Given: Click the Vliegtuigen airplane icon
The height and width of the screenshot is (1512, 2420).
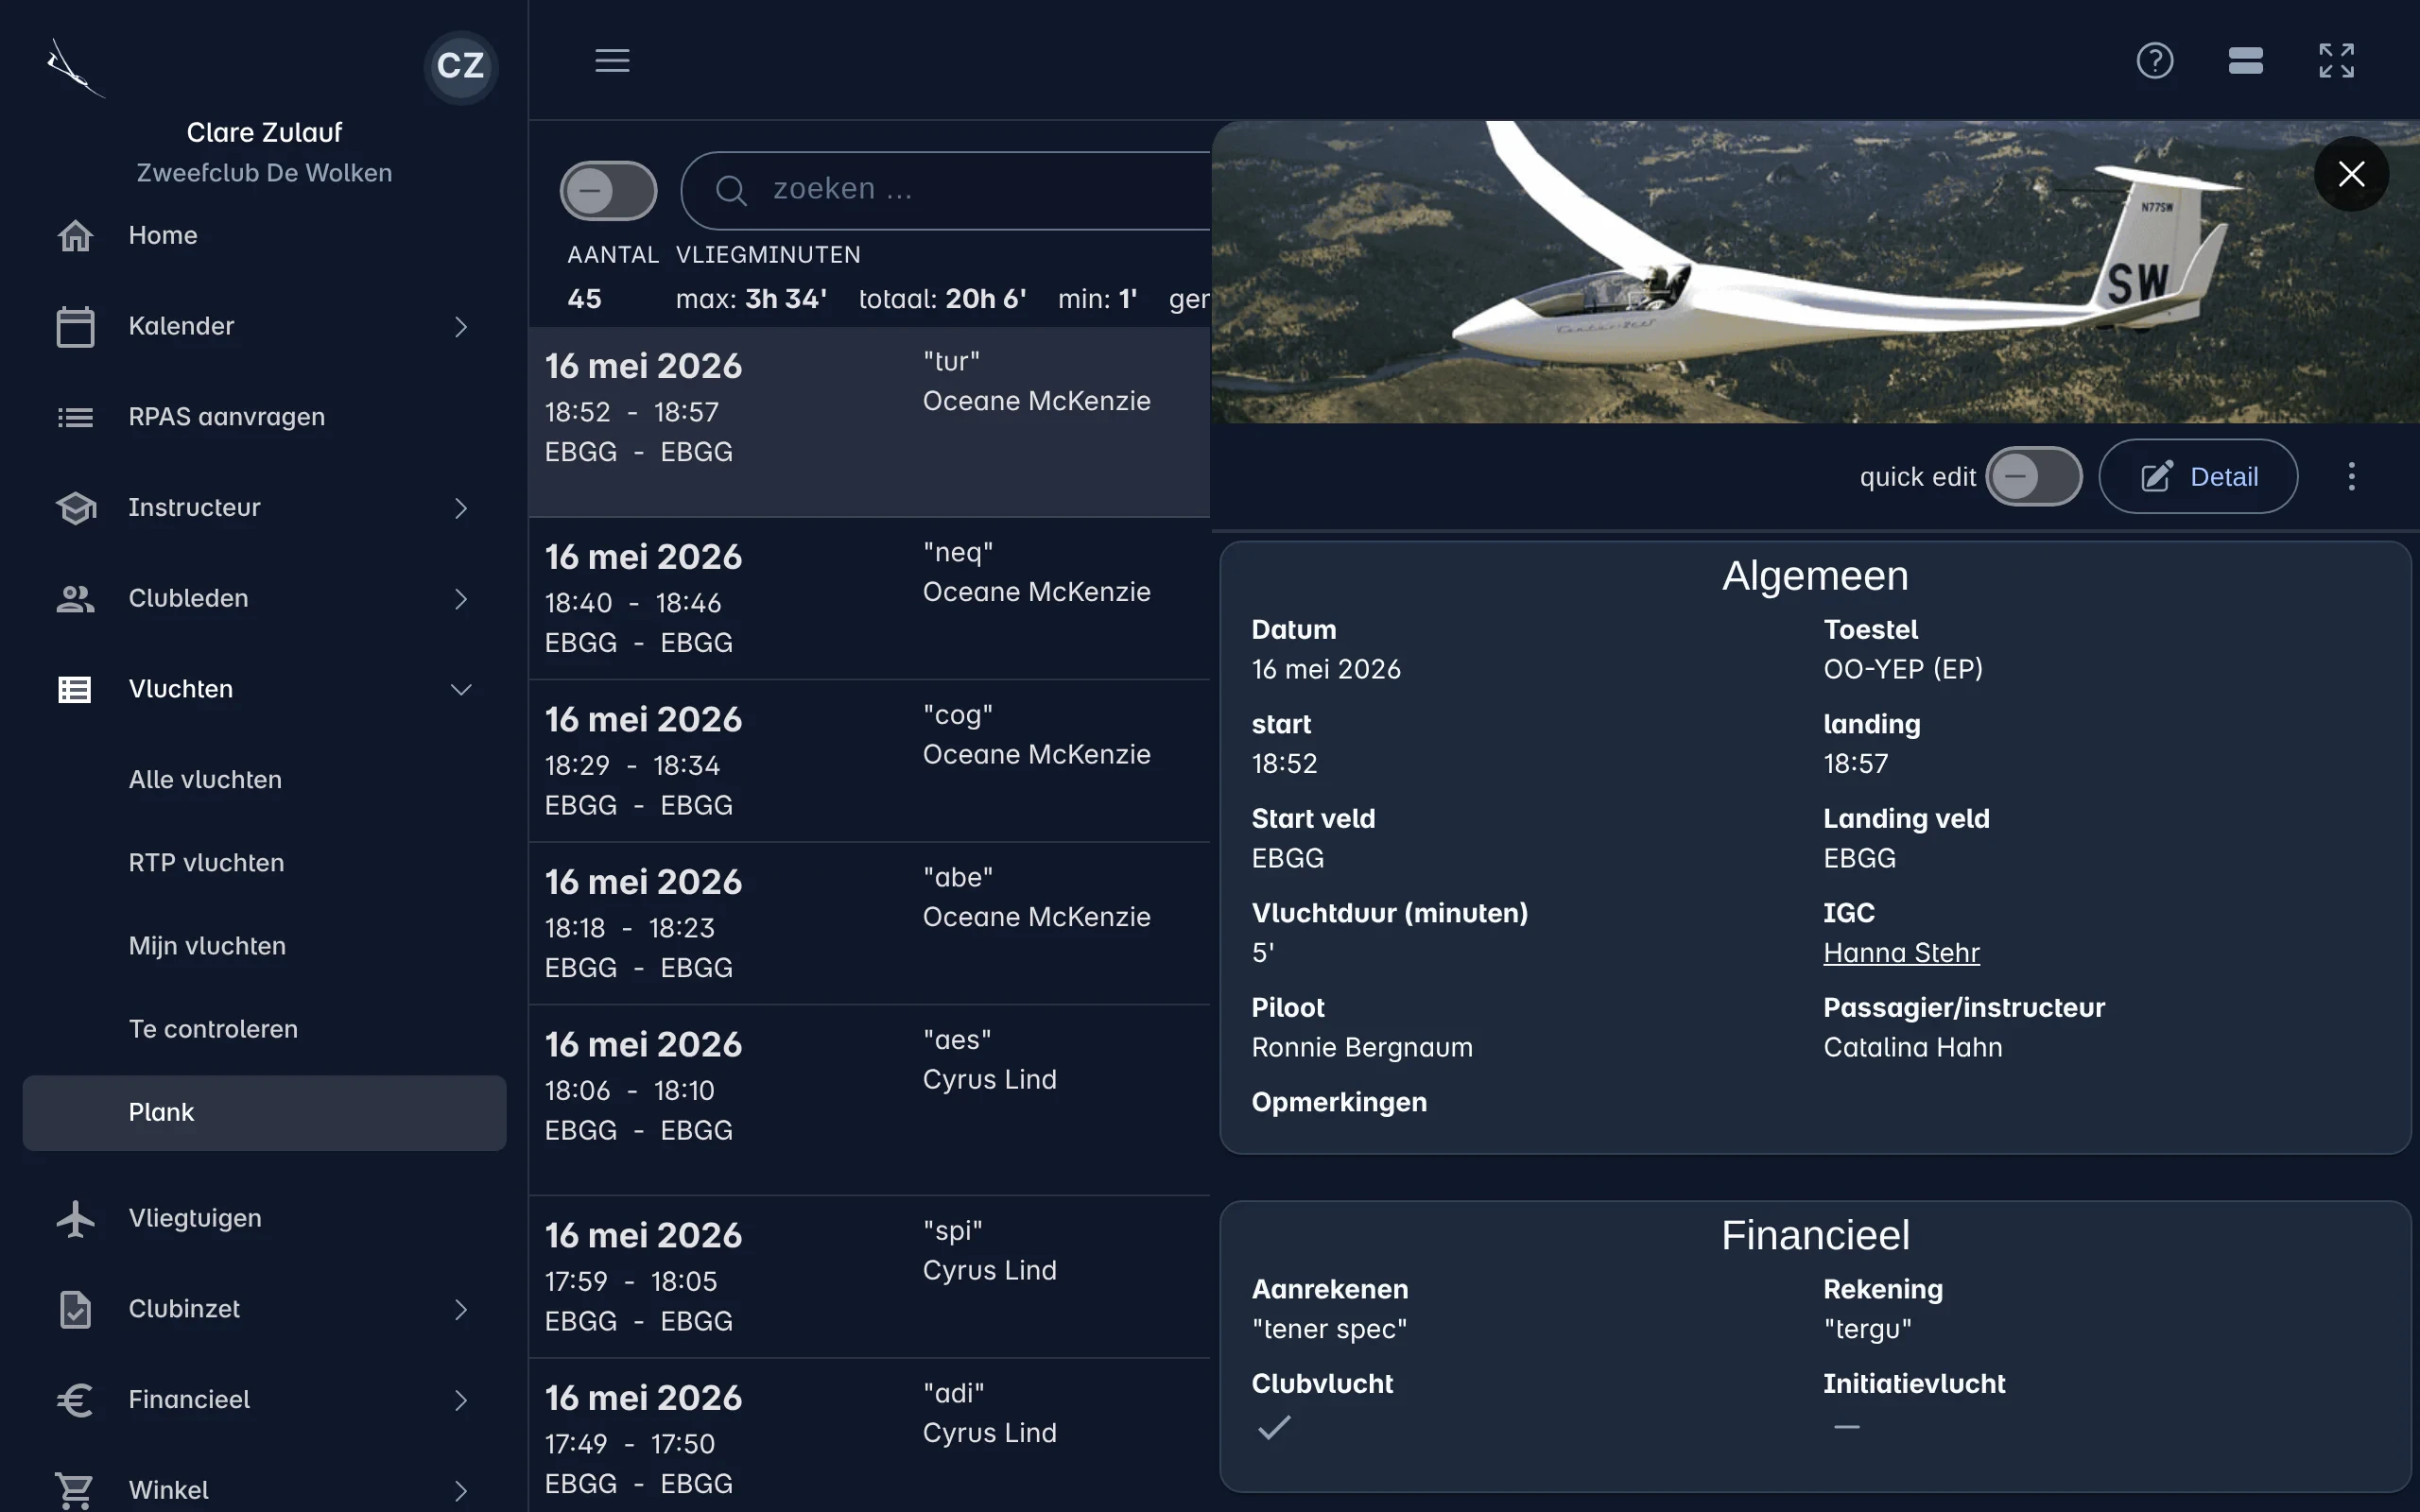Looking at the screenshot, I should coord(75,1218).
